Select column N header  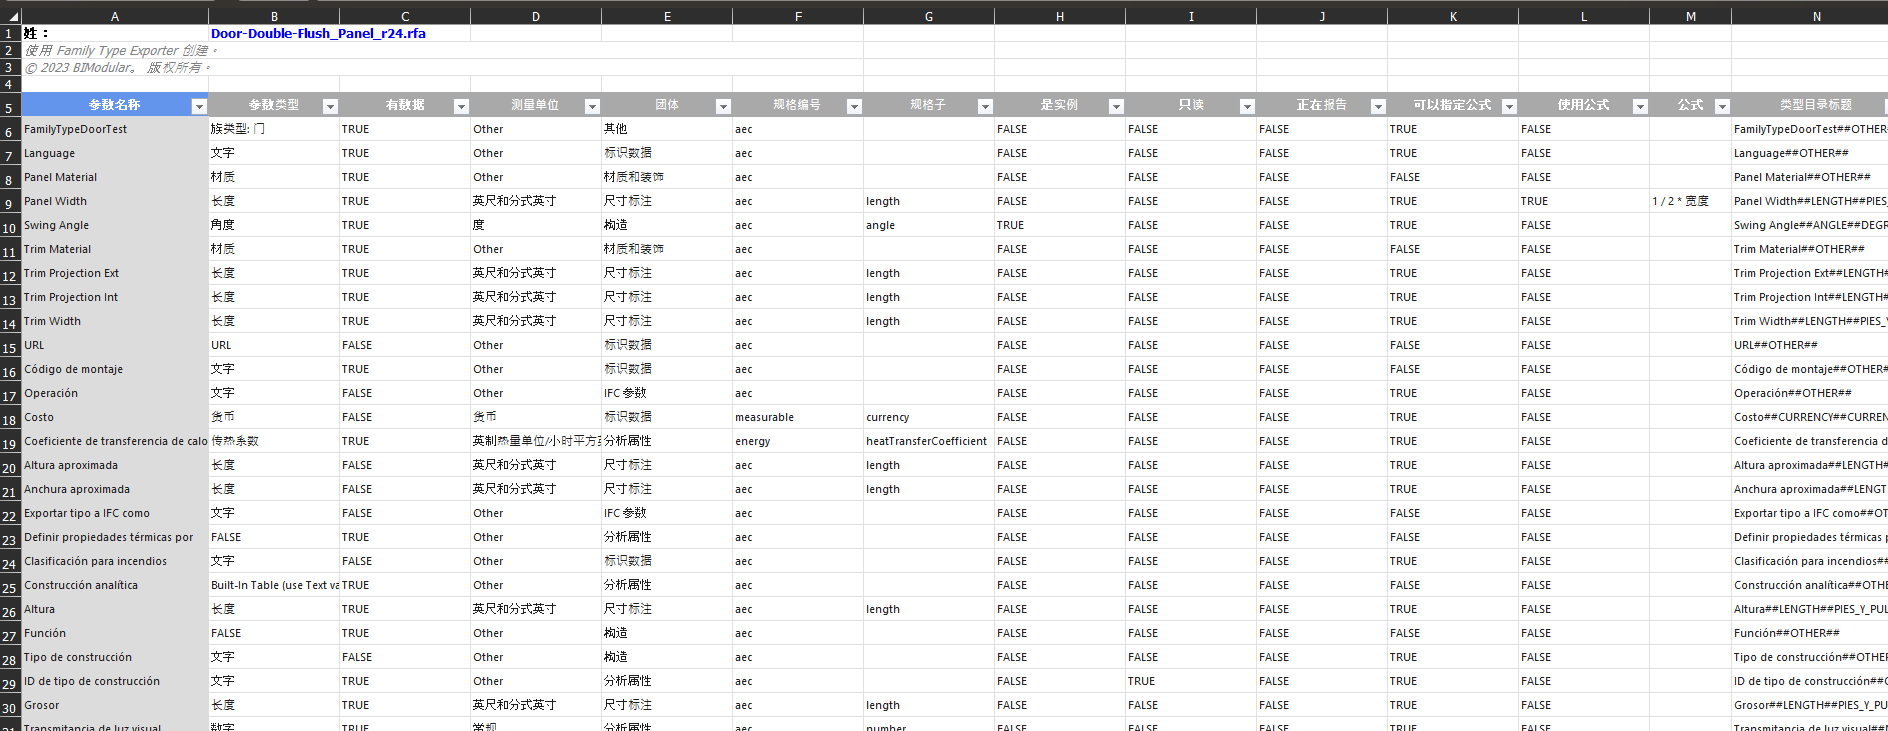pos(1810,16)
